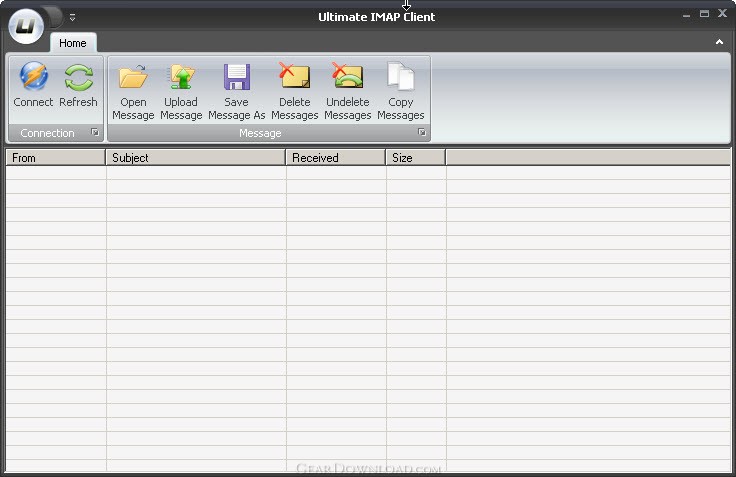Open the quick access toolbar dropdown arrow
Viewport: 736px width, 477px height.
click(72, 17)
